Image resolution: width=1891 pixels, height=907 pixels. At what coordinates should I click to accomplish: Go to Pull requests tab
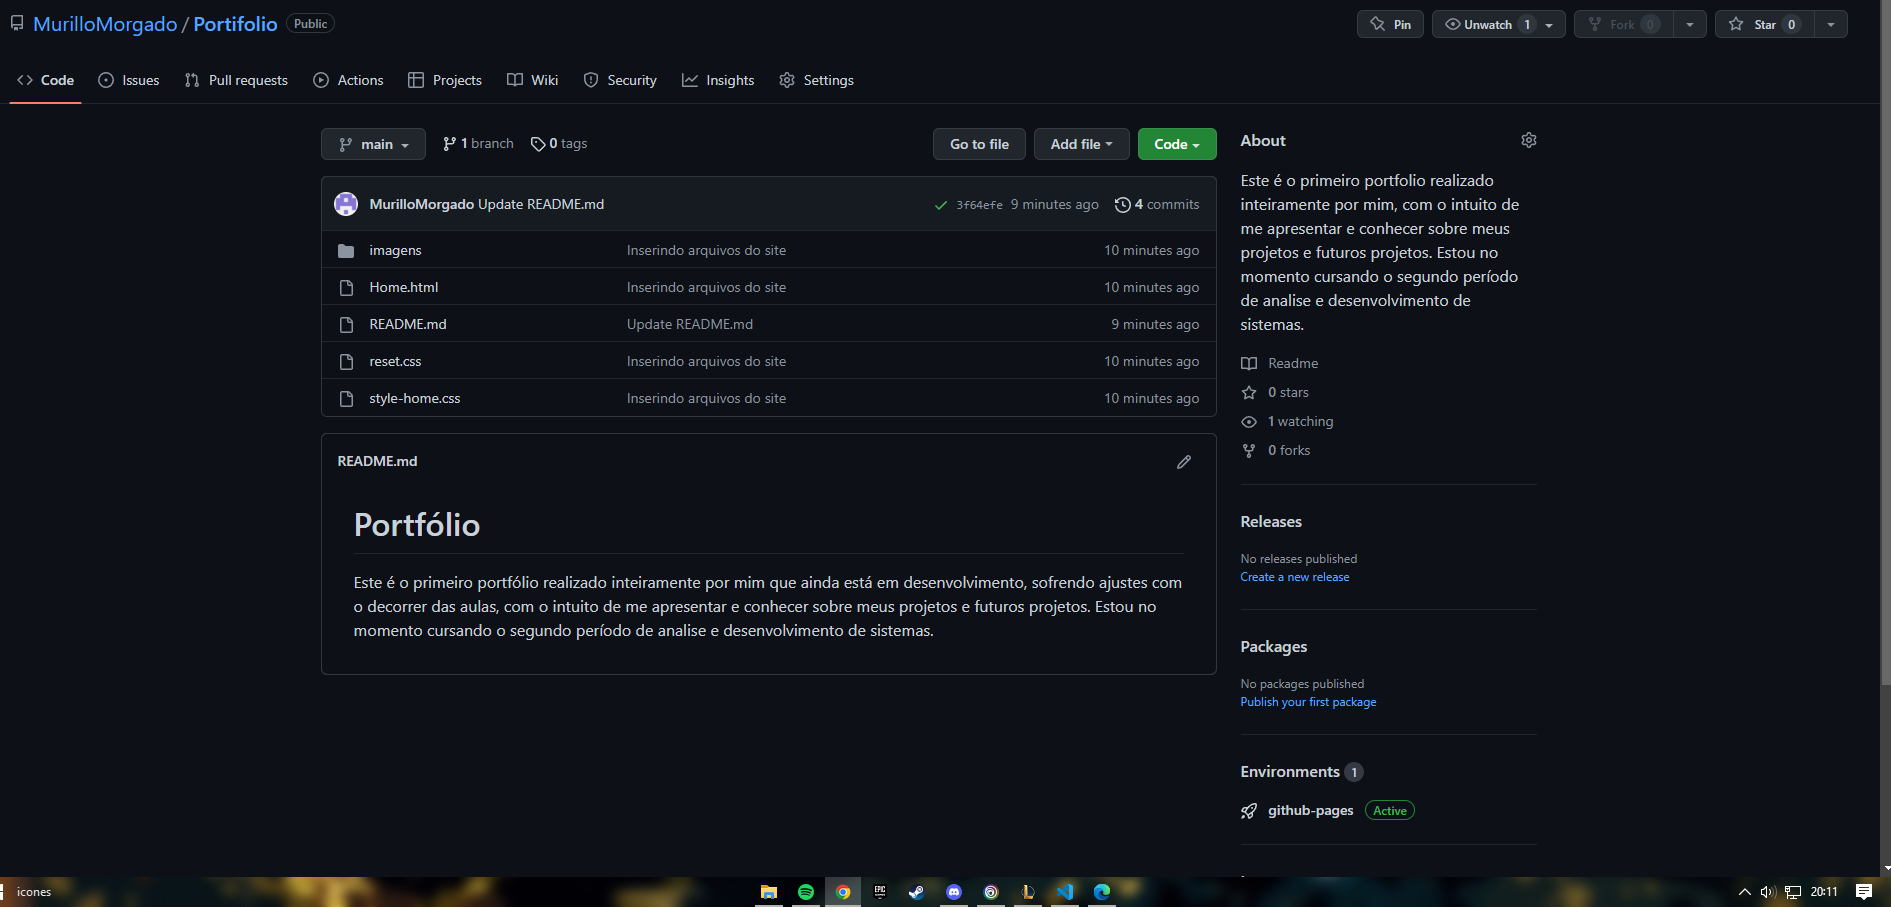(236, 80)
